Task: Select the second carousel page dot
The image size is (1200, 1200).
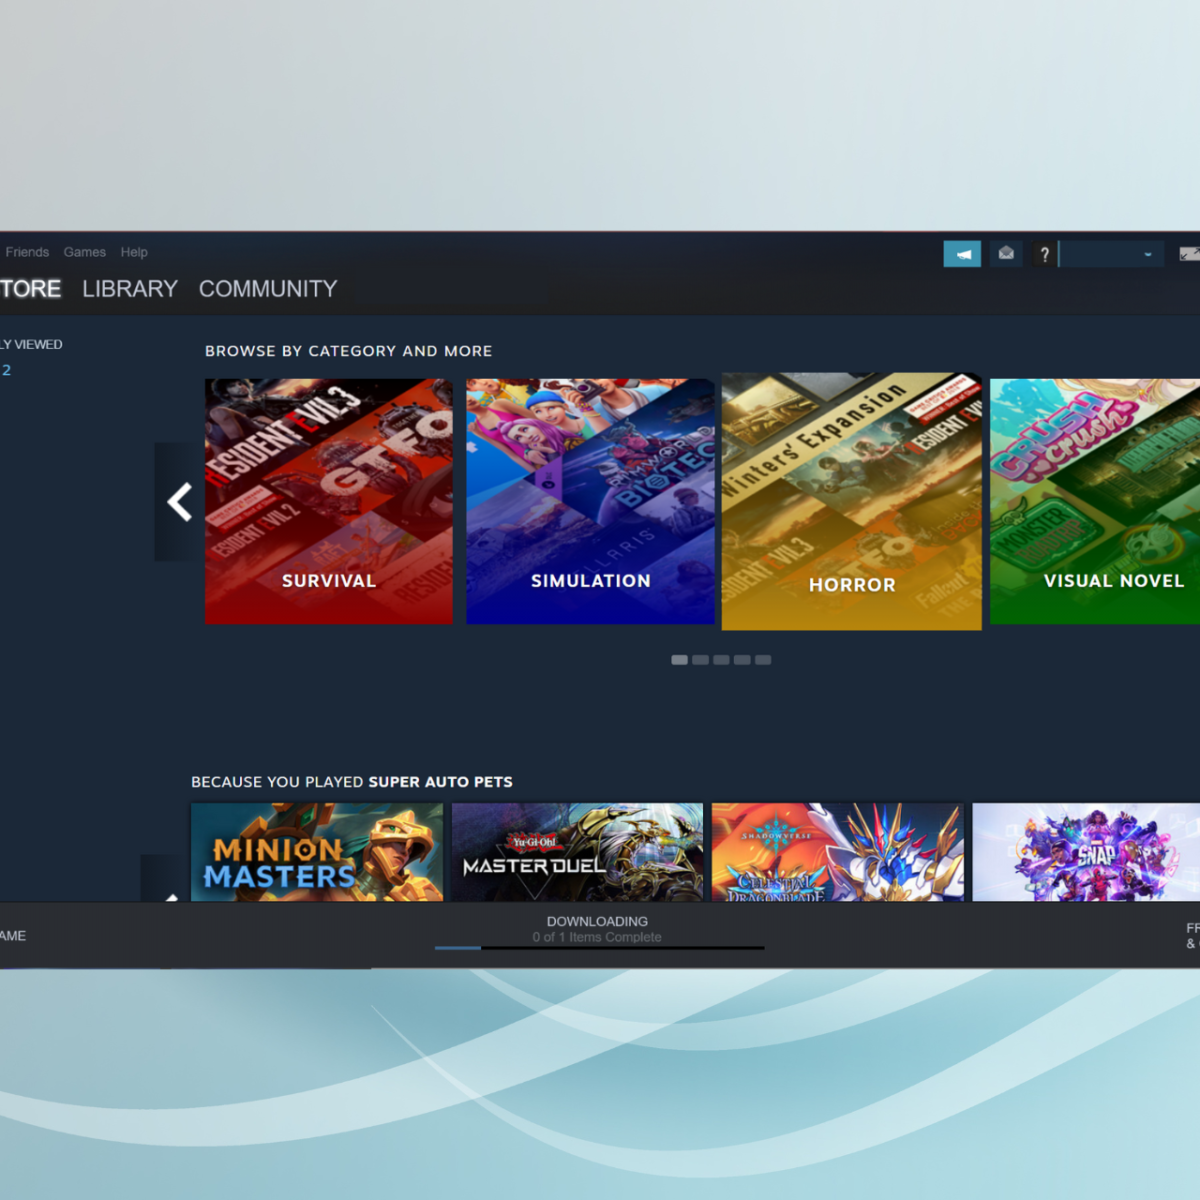Action: point(700,660)
